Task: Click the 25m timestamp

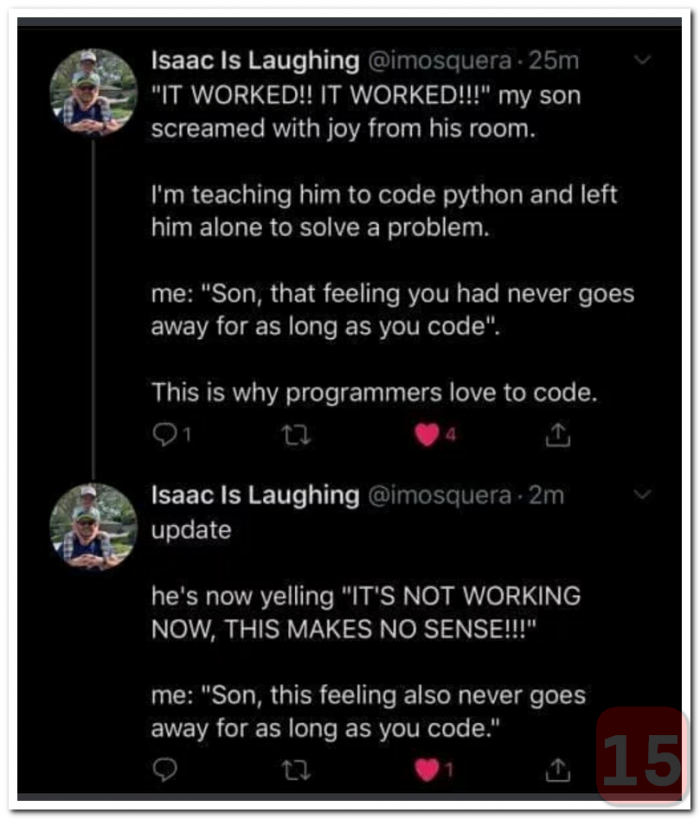Action: (554, 60)
